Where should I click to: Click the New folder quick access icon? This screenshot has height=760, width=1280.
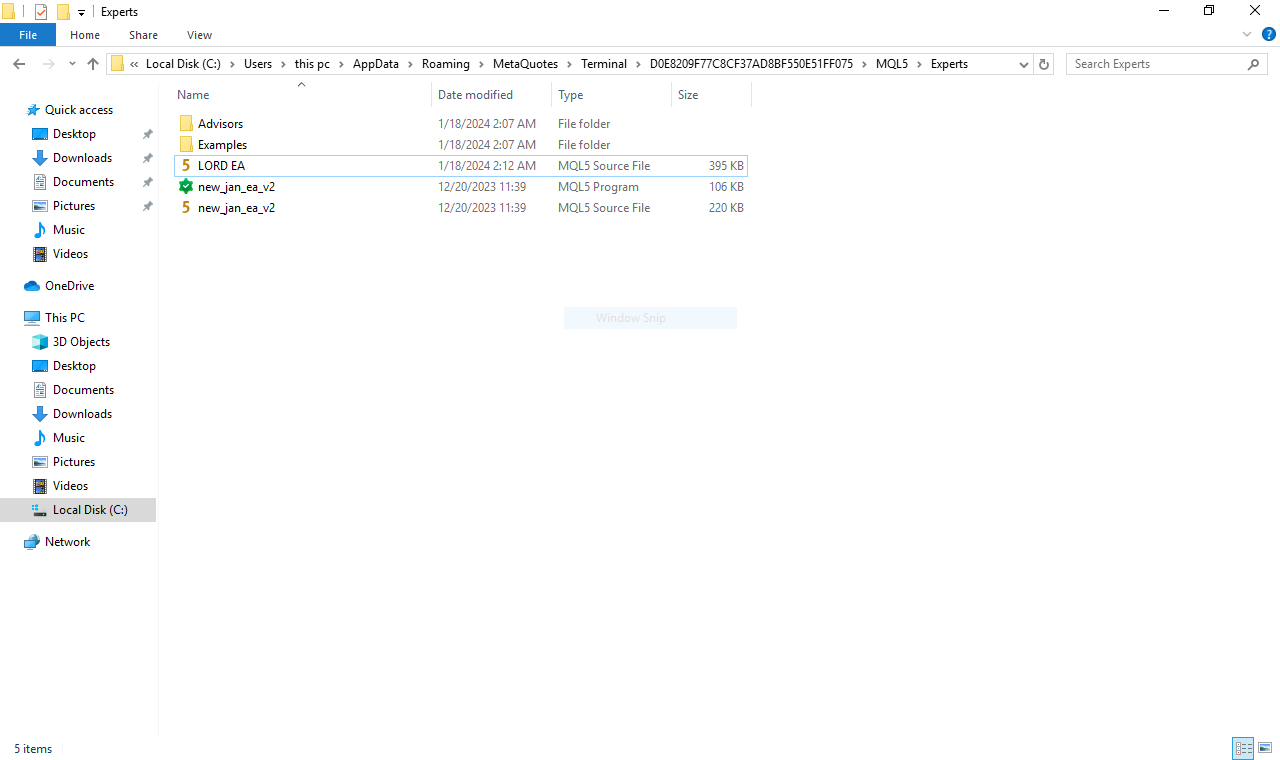click(63, 12)
